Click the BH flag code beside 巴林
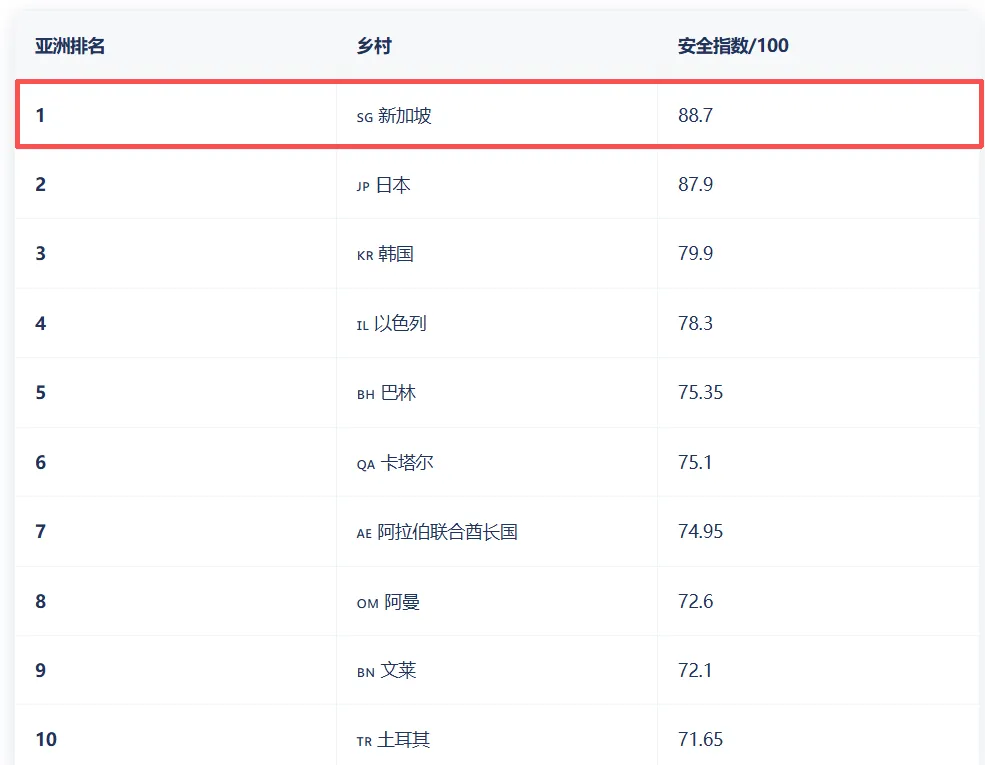Viewport: 985px width, 765px height. tap(365, 395)
